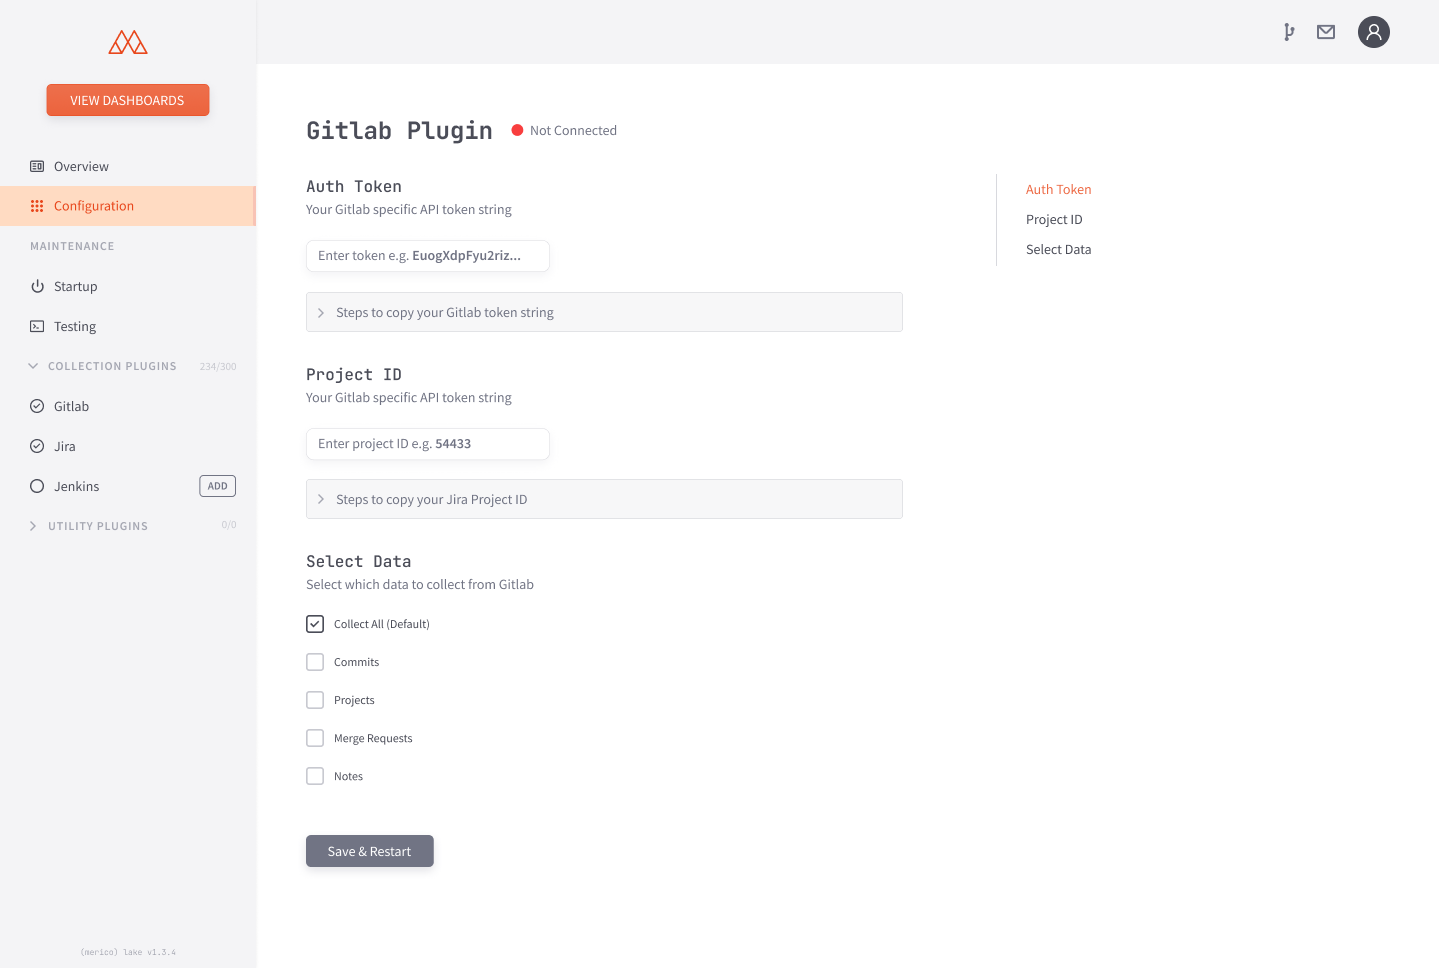This screenshot has width=1439, height=968.
Task: Expand steps to copy your Gitlab token string
Action: 320,312
